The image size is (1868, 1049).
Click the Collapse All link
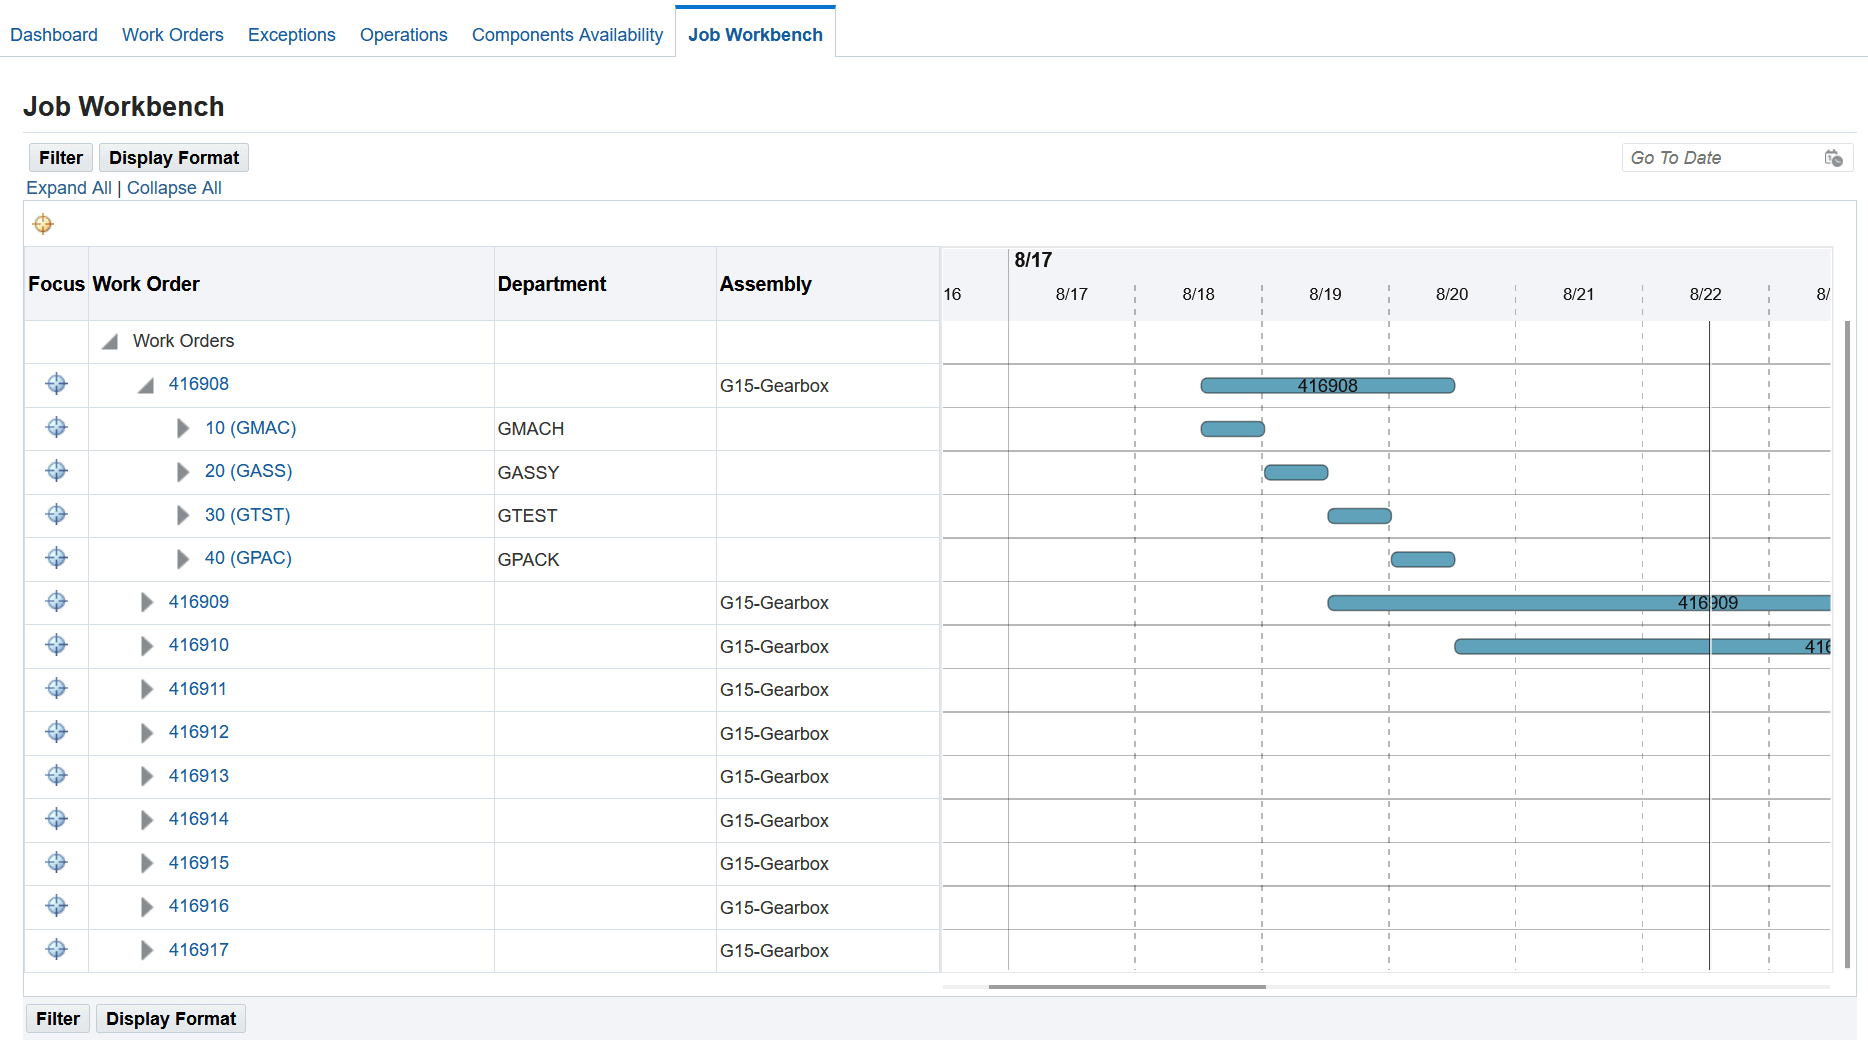174,188
